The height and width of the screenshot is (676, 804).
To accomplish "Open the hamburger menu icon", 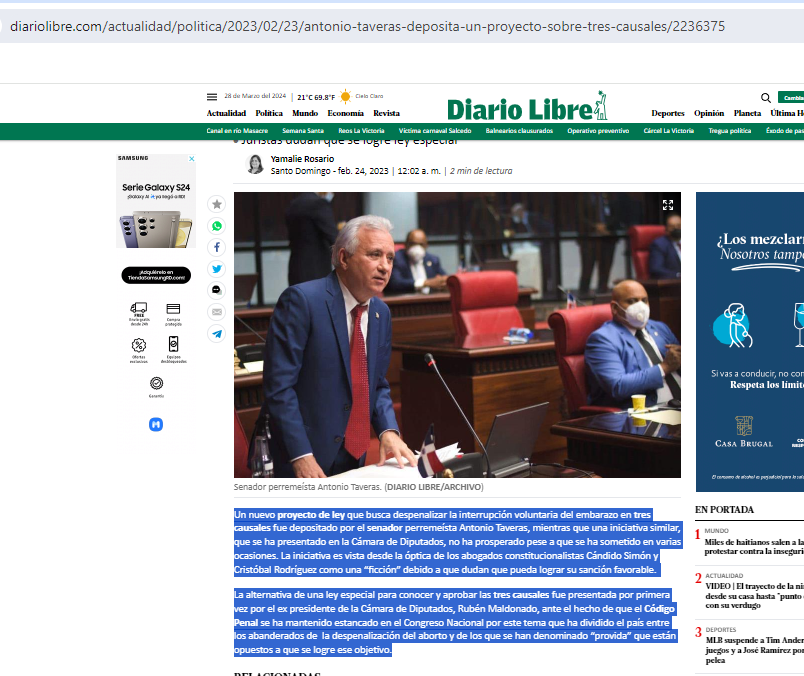I will (x=212, y=96).
